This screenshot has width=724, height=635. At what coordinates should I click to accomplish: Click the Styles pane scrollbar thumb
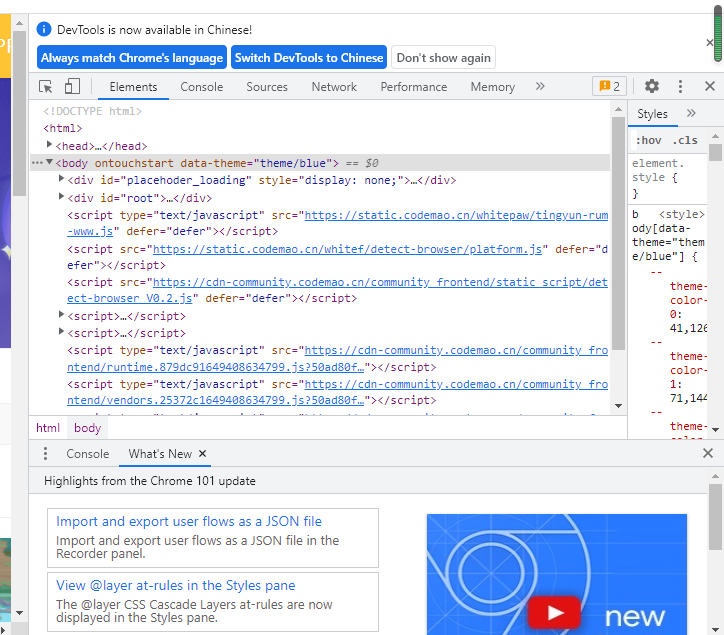pyautogui.click(x=715, y=152)
